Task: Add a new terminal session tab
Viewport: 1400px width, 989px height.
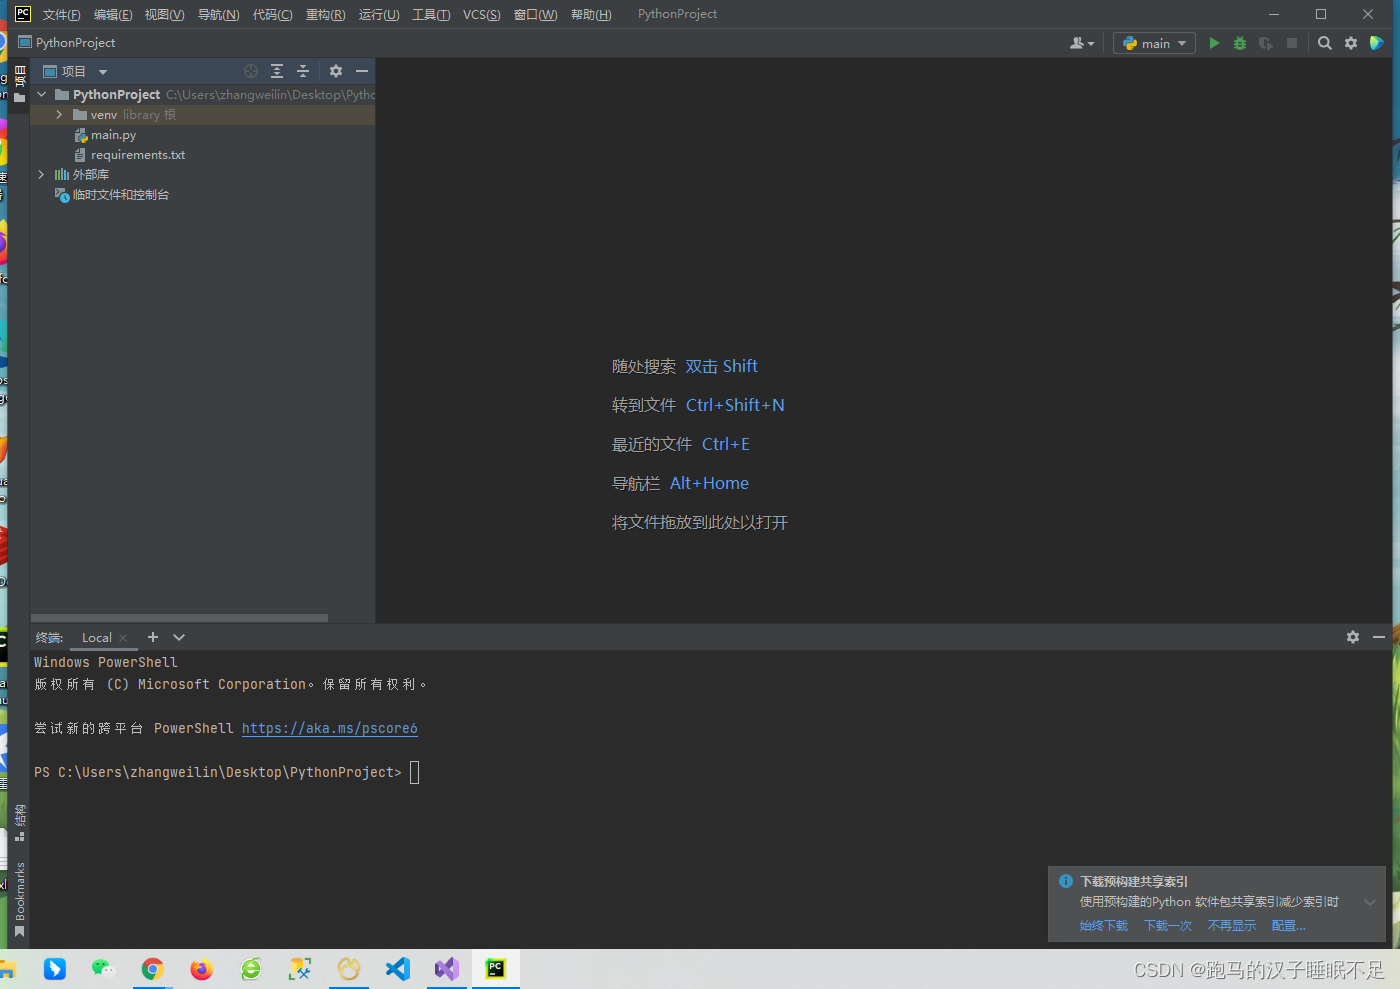Action: pyautogui.click(x=153, y=637)
